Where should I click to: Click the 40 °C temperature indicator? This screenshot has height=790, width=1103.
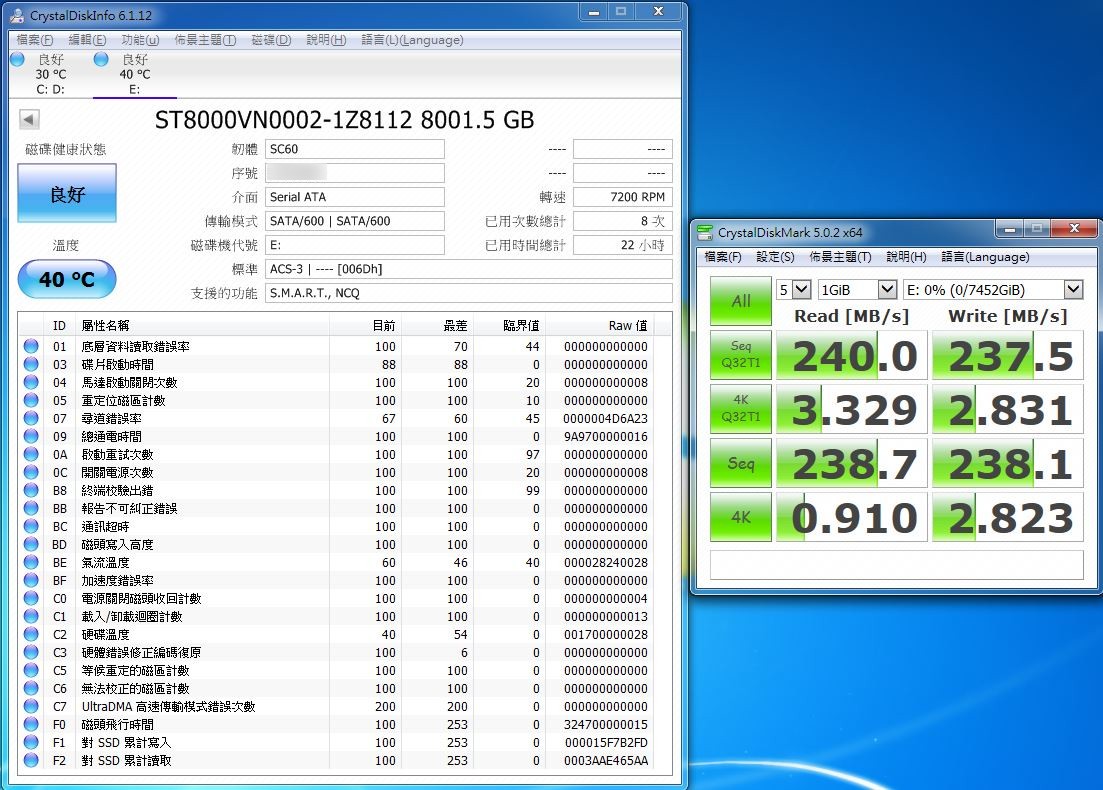click(67, 279)
